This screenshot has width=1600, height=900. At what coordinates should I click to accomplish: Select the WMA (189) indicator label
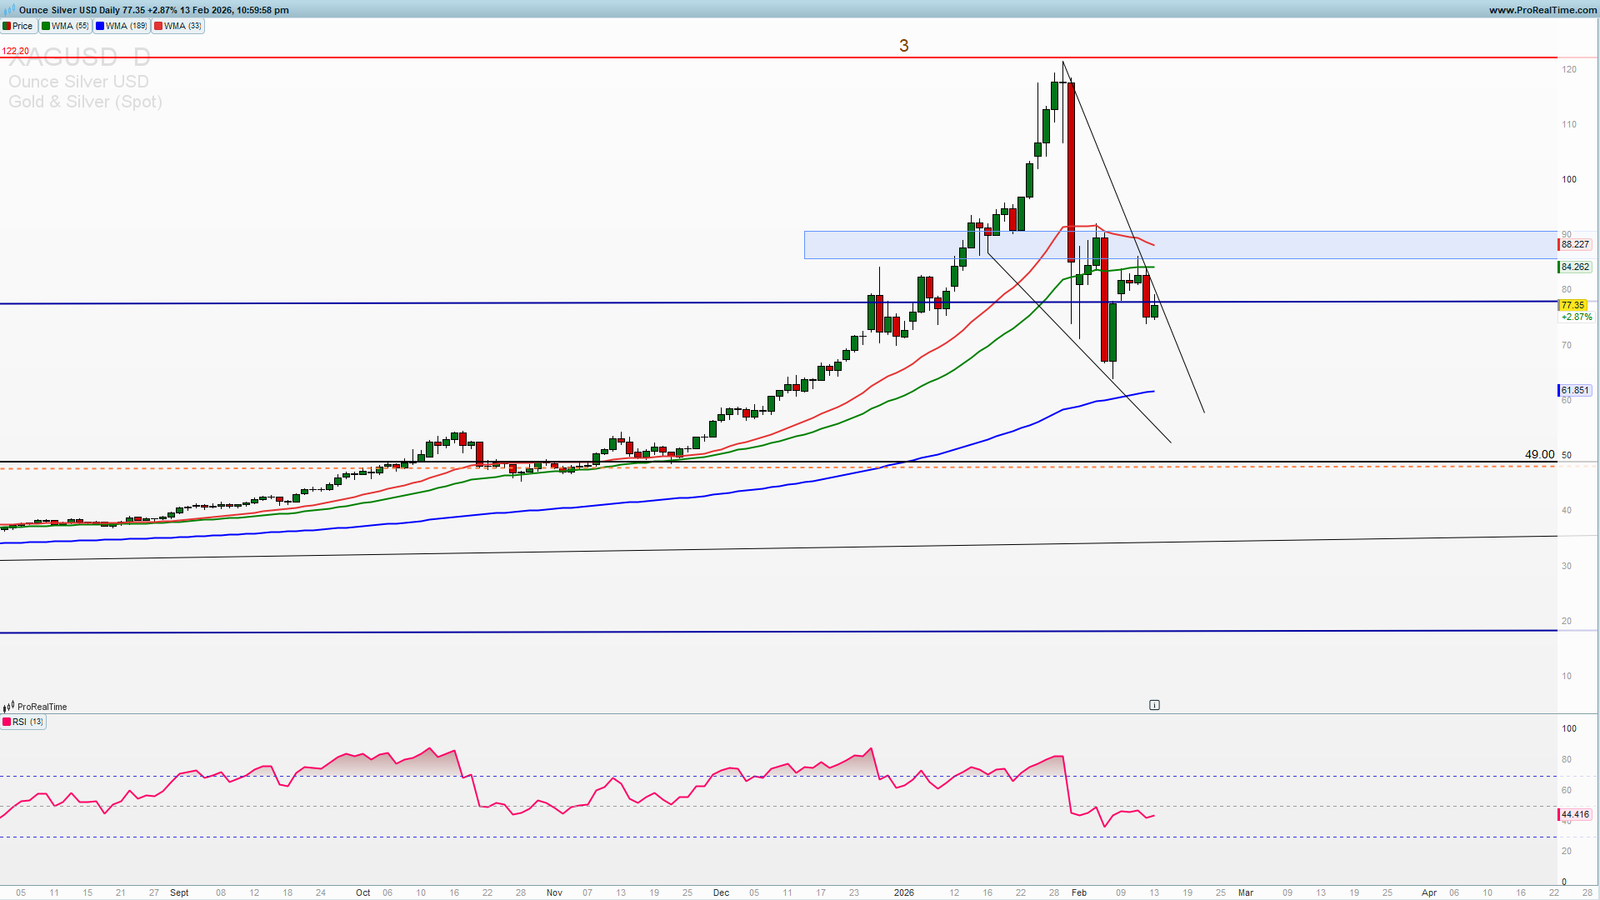click(120, 26)
